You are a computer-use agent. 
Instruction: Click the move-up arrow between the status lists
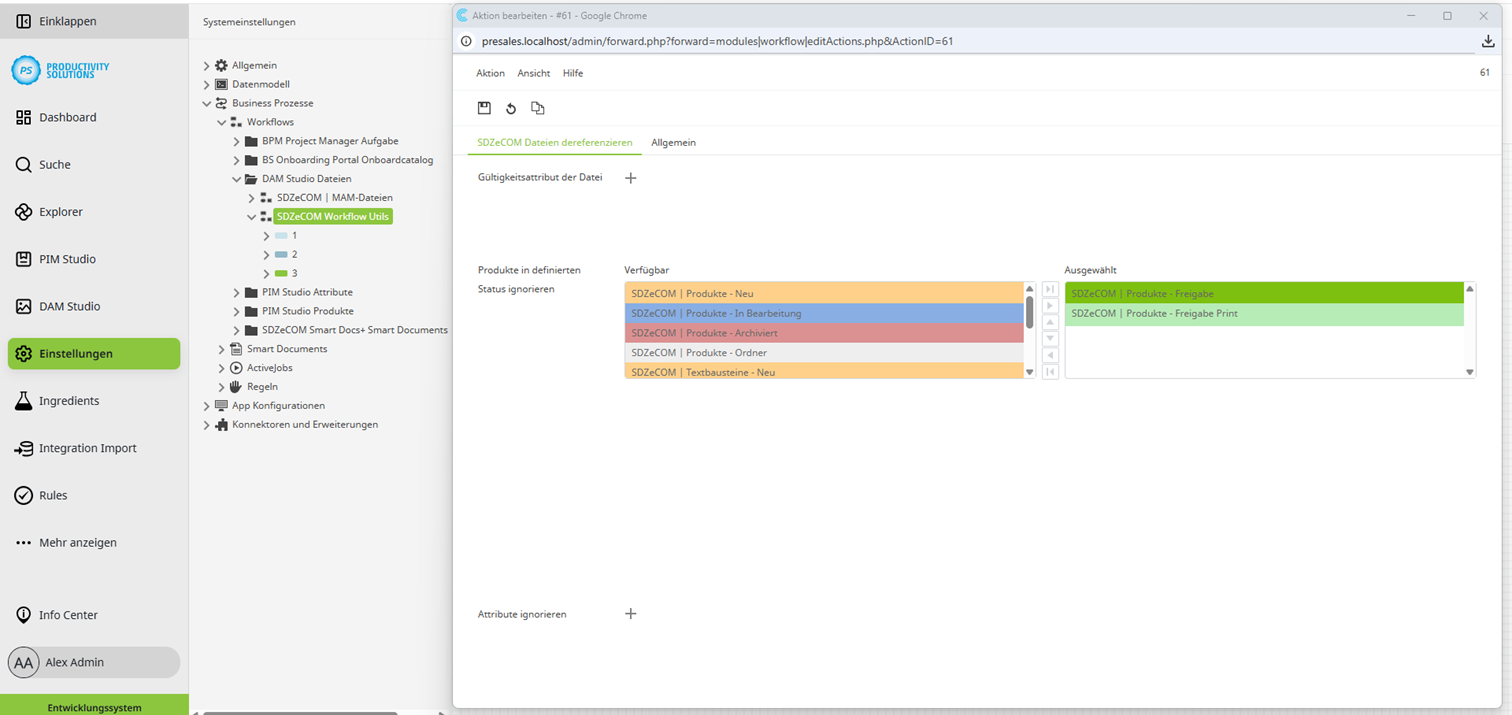point(1048,322)
